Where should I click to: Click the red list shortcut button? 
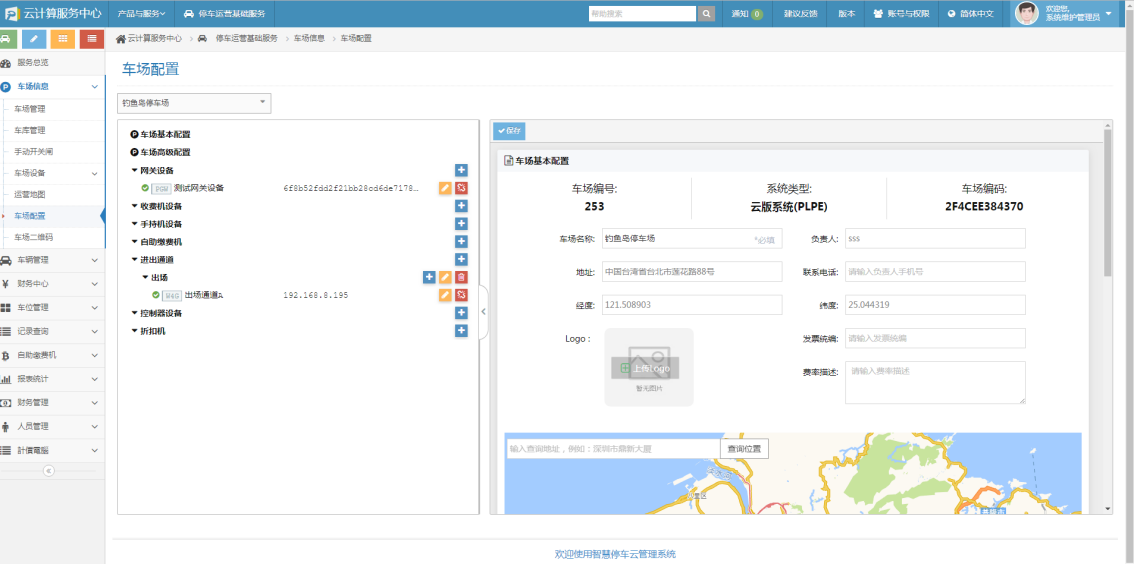point(92,39)
